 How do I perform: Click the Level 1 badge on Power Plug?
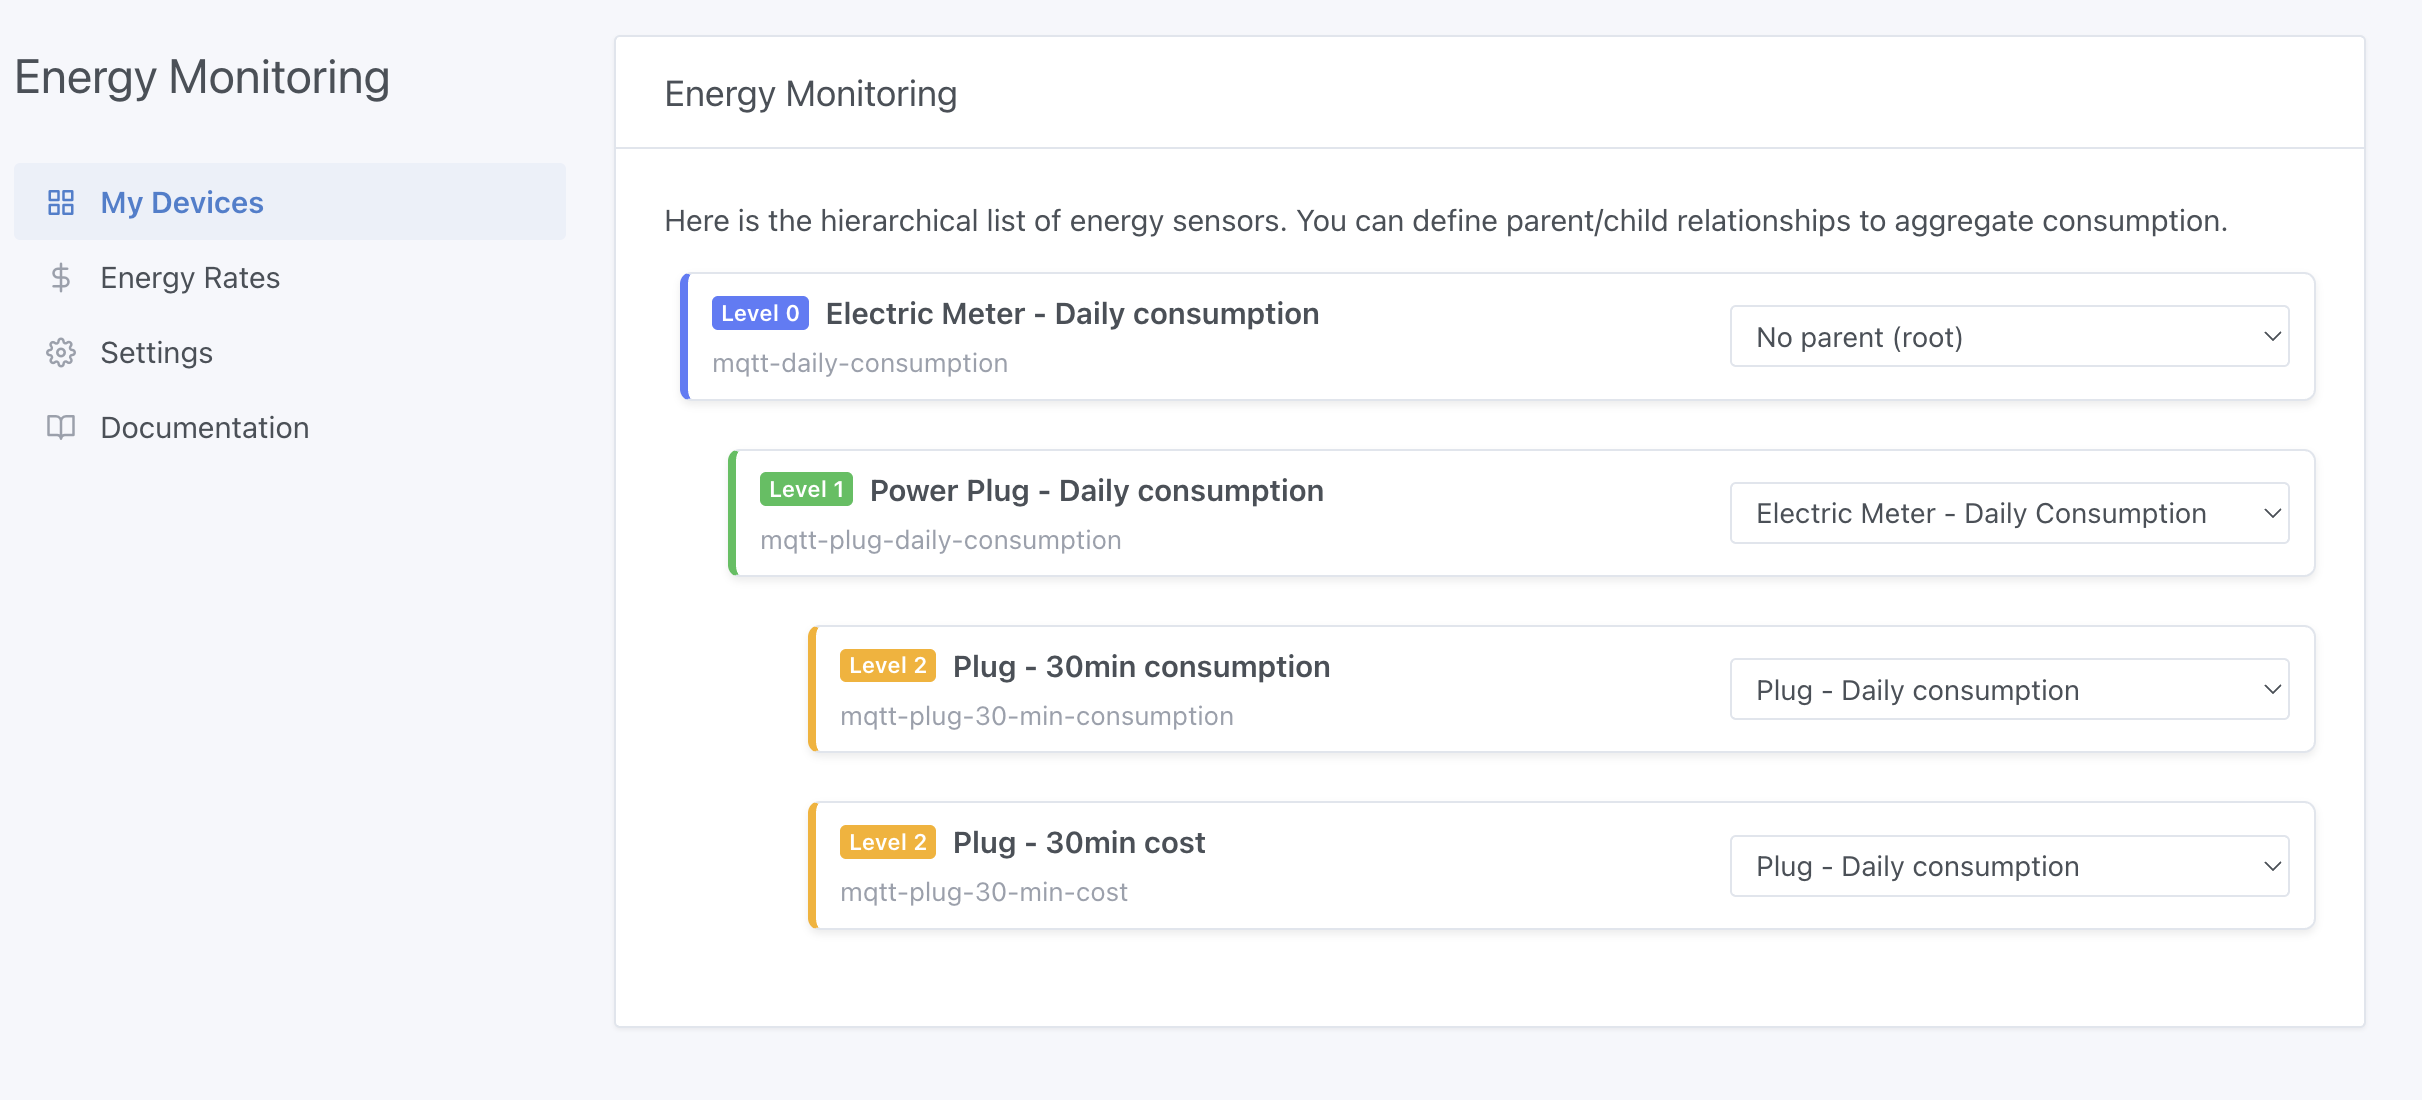(806, 489)
